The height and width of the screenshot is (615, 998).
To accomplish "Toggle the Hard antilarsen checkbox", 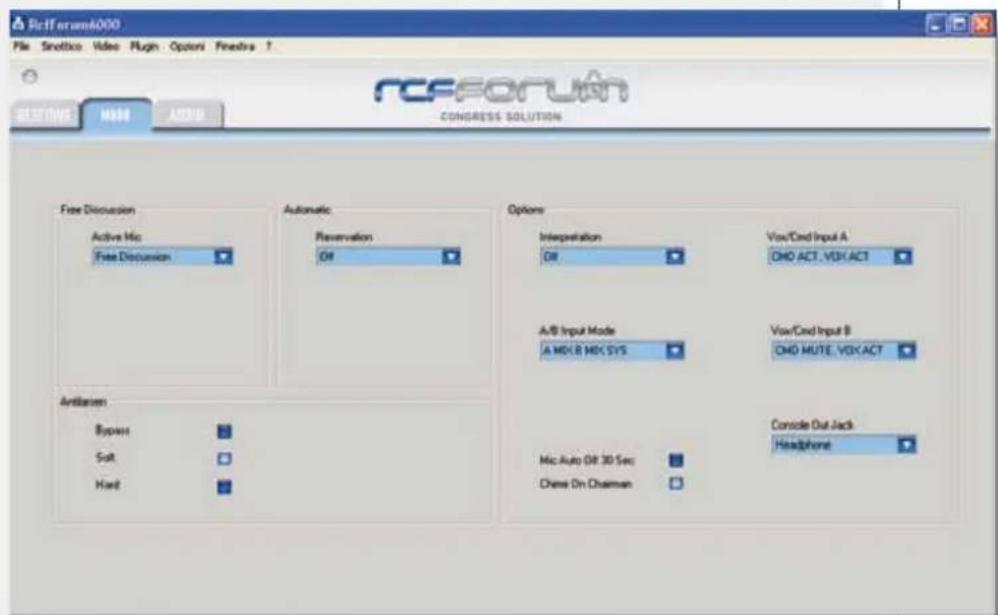I will (224, 487).
